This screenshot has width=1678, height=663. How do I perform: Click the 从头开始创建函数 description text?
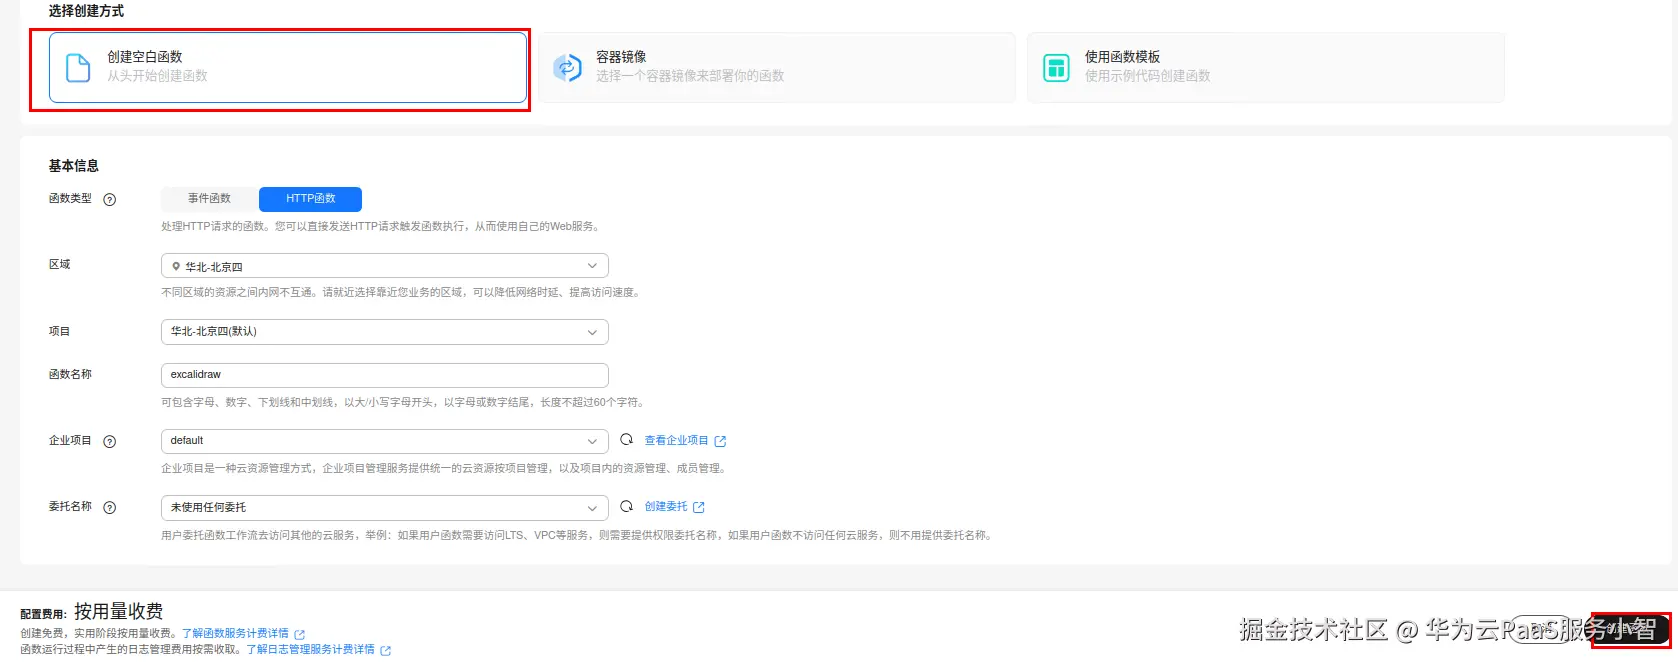(157, 76)
